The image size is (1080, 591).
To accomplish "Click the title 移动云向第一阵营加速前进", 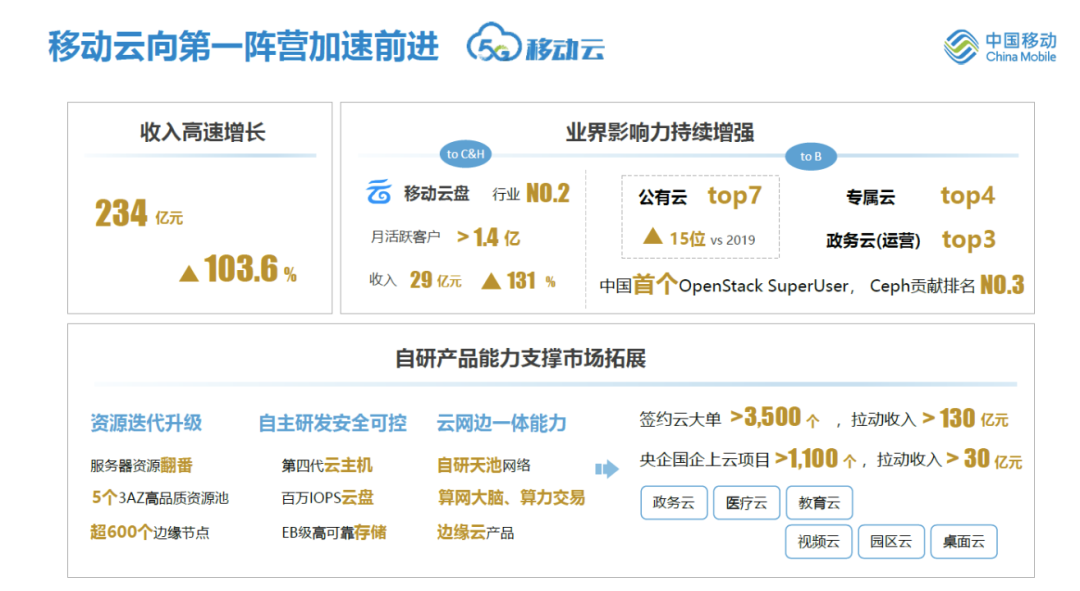I will (243, 47).
